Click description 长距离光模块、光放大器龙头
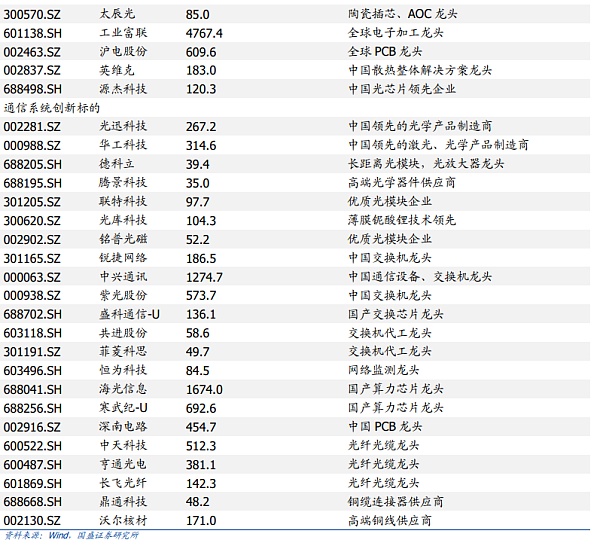The image size is (600, 546). [x=424, y=163]
